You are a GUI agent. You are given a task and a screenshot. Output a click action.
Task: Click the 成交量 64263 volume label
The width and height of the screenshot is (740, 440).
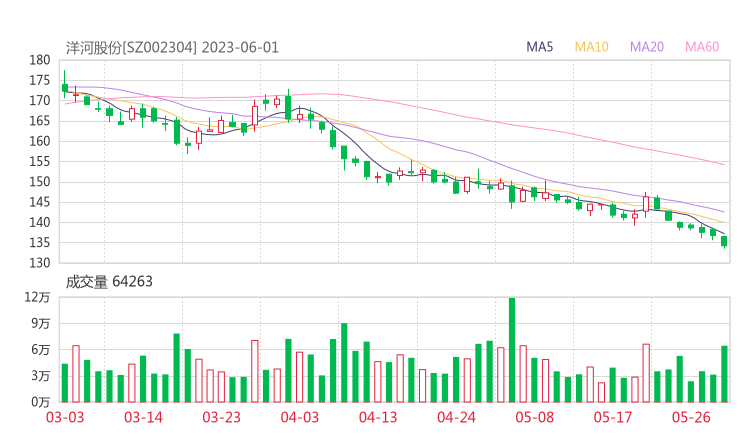[109, 282]
